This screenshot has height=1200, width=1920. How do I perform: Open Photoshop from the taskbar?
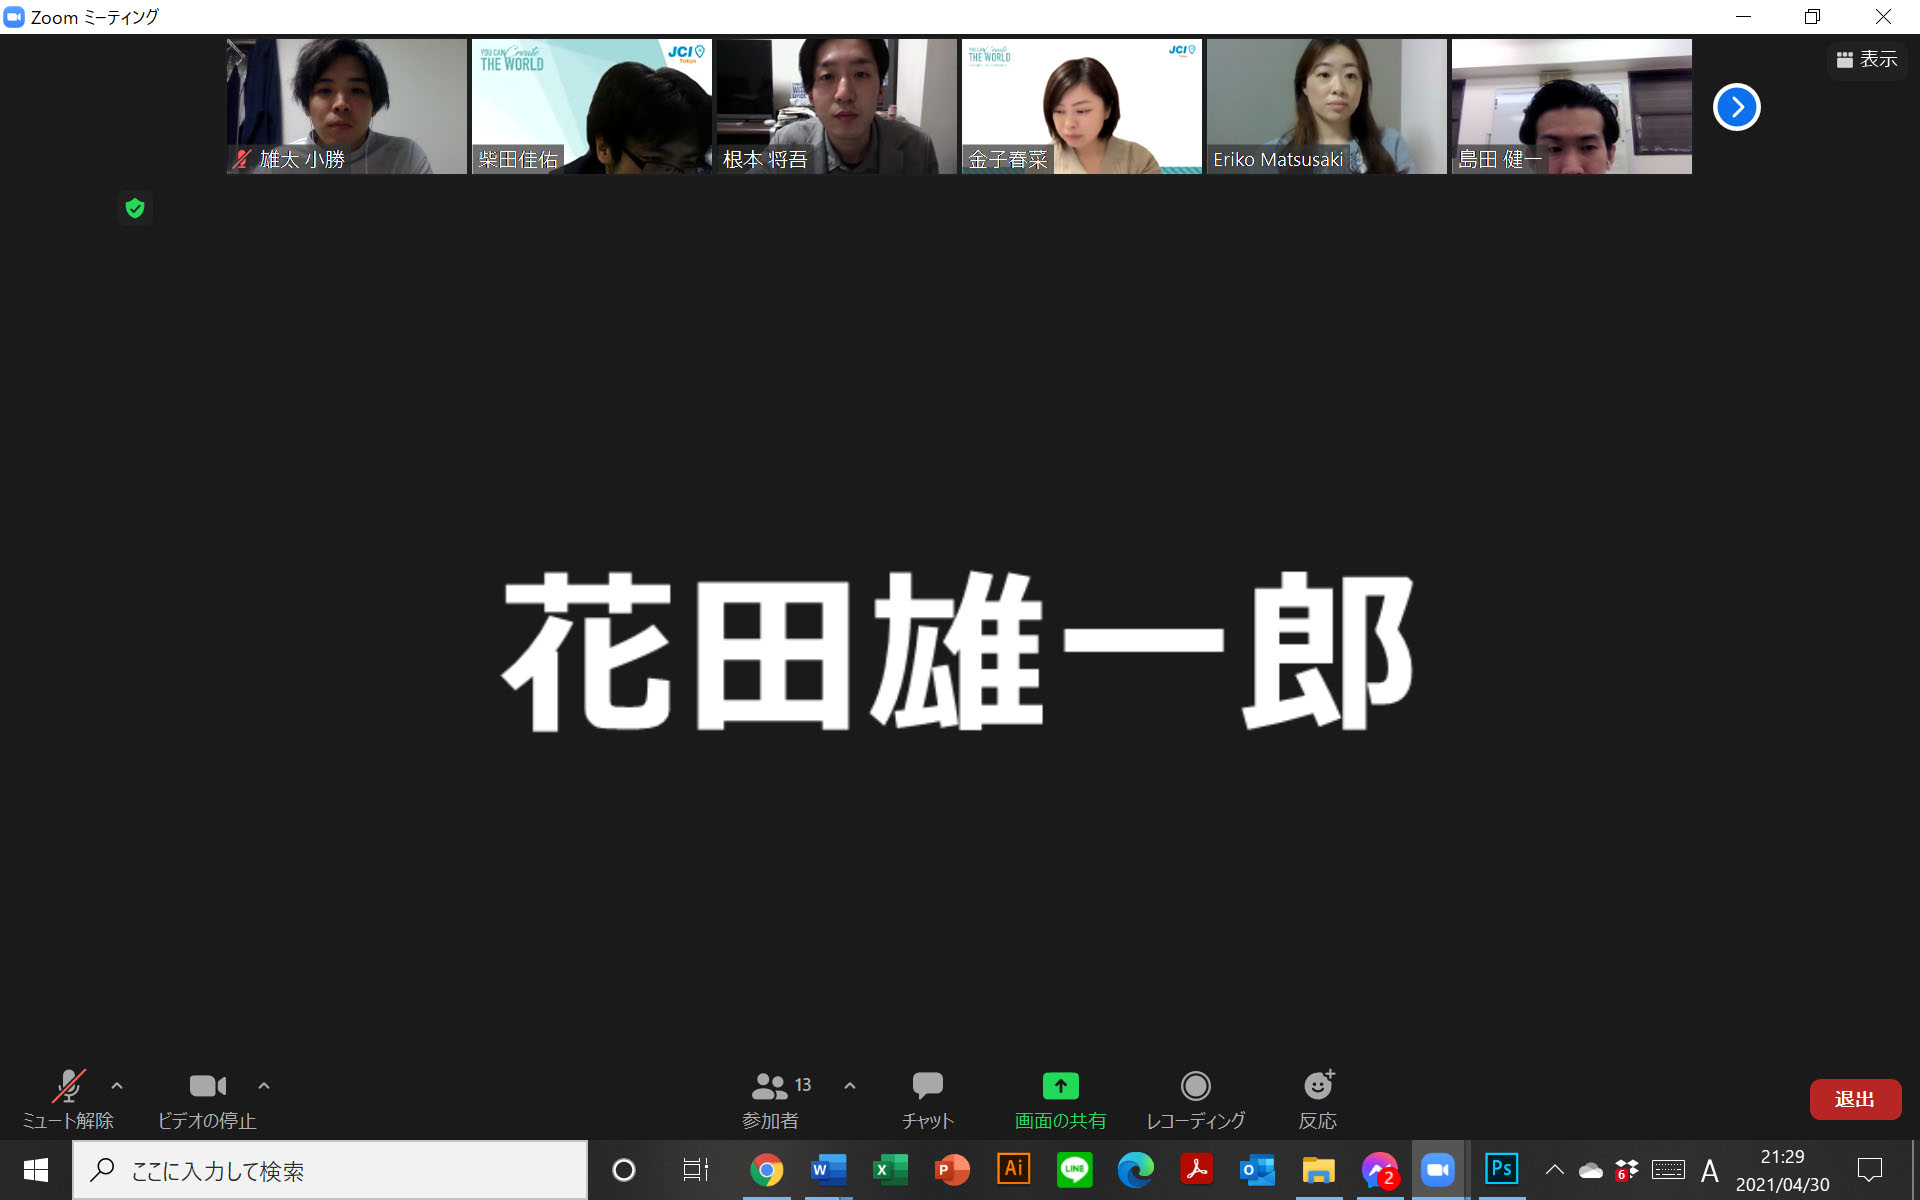pyautogui.click(x=1500, y=1169)
